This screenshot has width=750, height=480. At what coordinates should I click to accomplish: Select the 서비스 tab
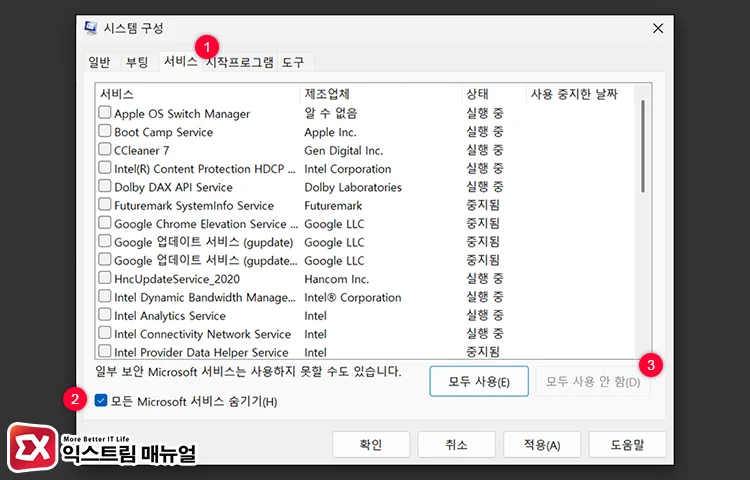point(180,61)
